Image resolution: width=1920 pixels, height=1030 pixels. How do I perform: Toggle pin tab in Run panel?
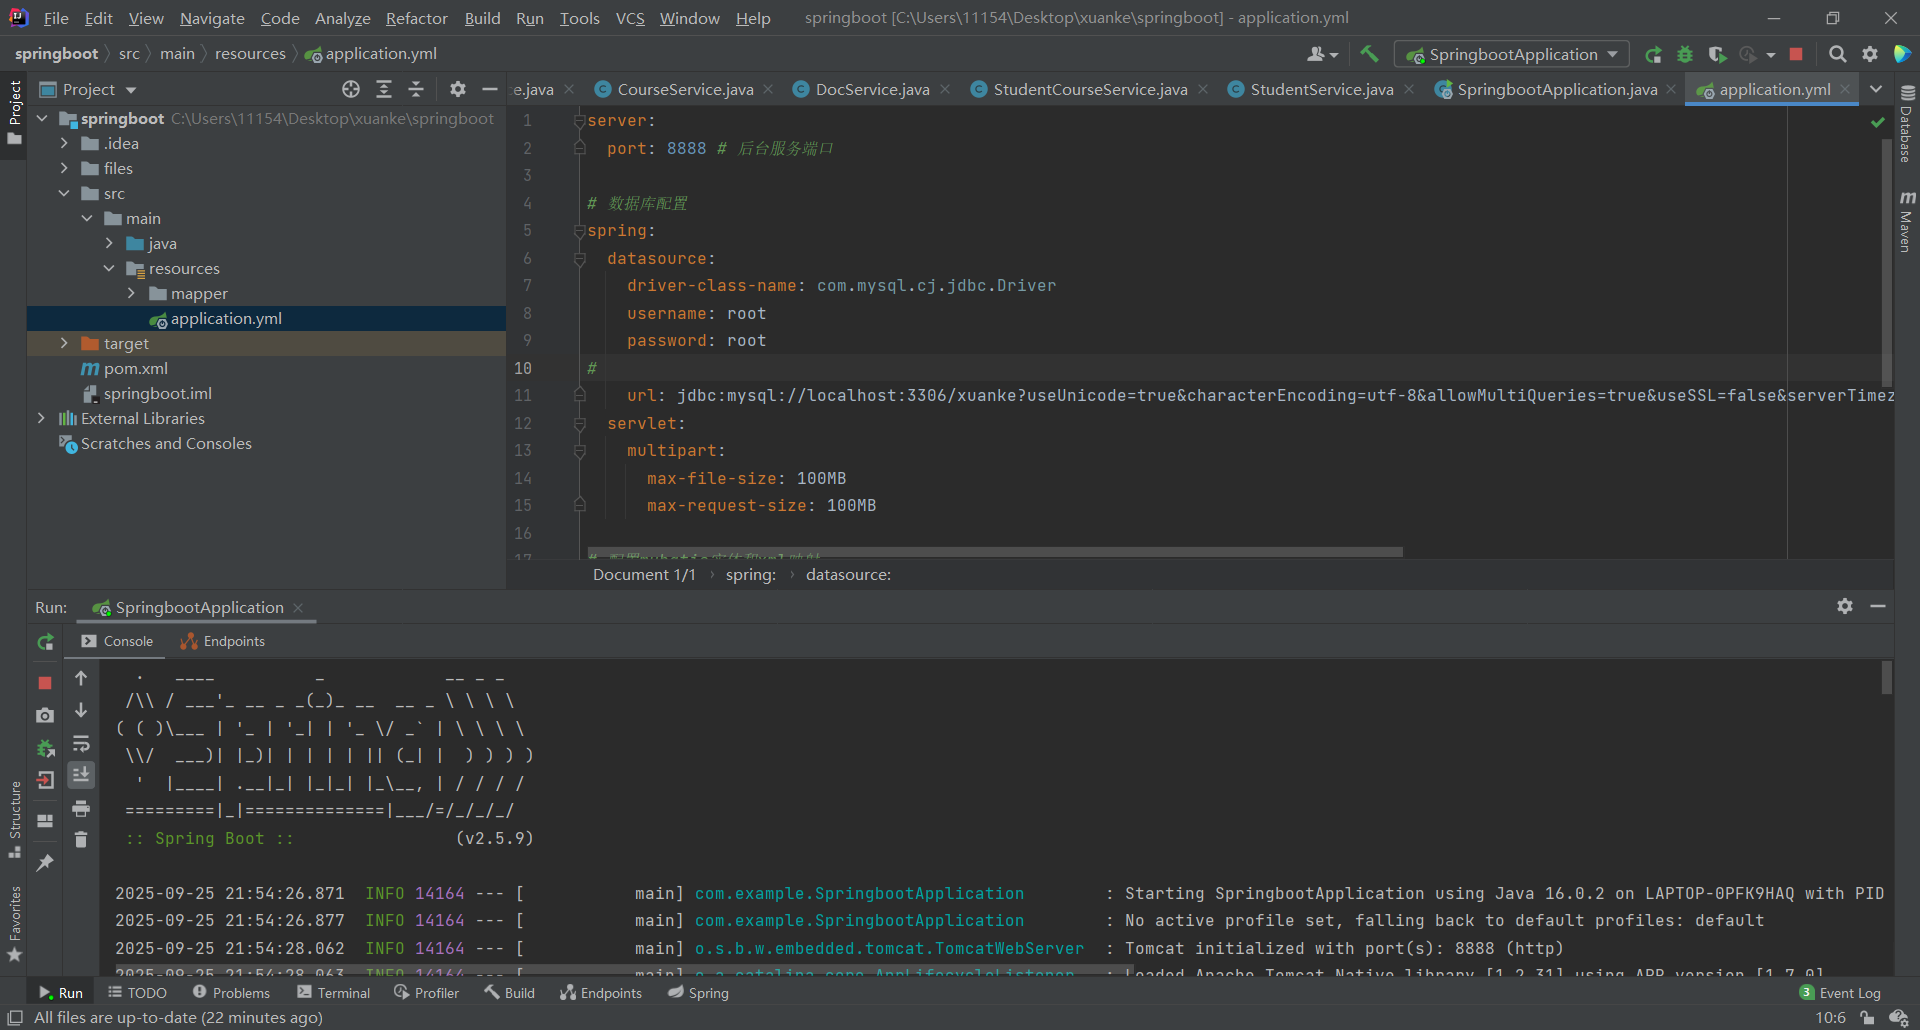[45, 862]
